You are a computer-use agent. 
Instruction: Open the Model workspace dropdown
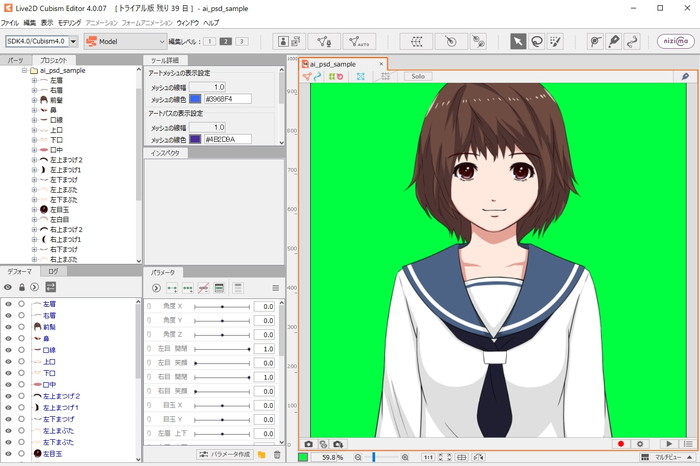(x=125, y=42)
